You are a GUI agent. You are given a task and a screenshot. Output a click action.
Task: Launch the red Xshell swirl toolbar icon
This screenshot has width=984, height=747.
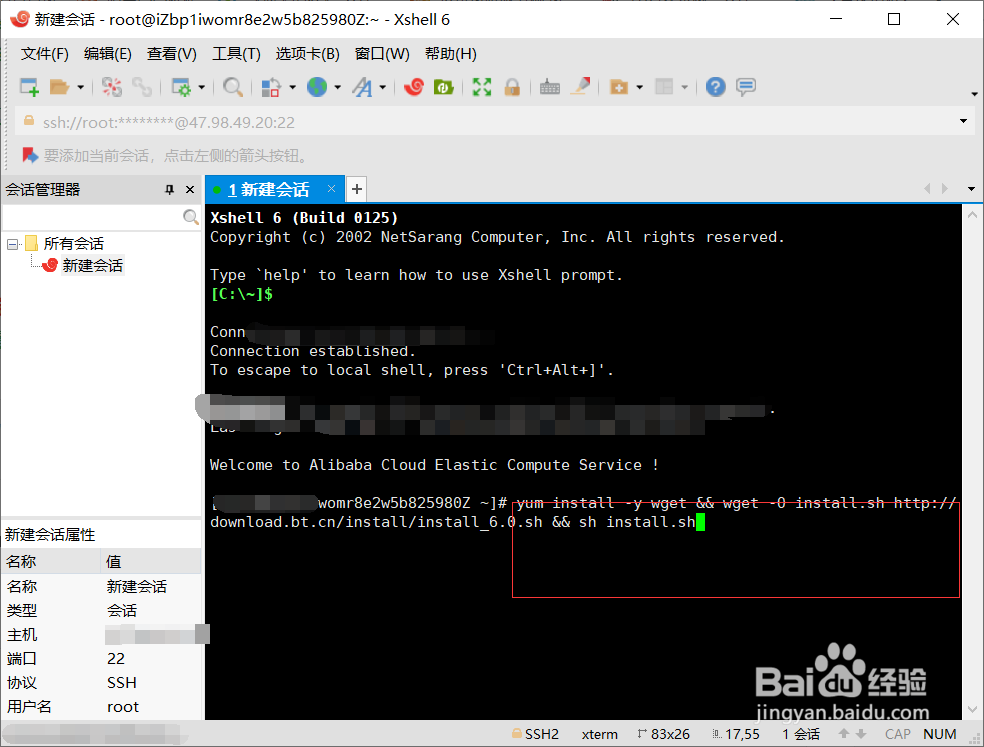414,87
